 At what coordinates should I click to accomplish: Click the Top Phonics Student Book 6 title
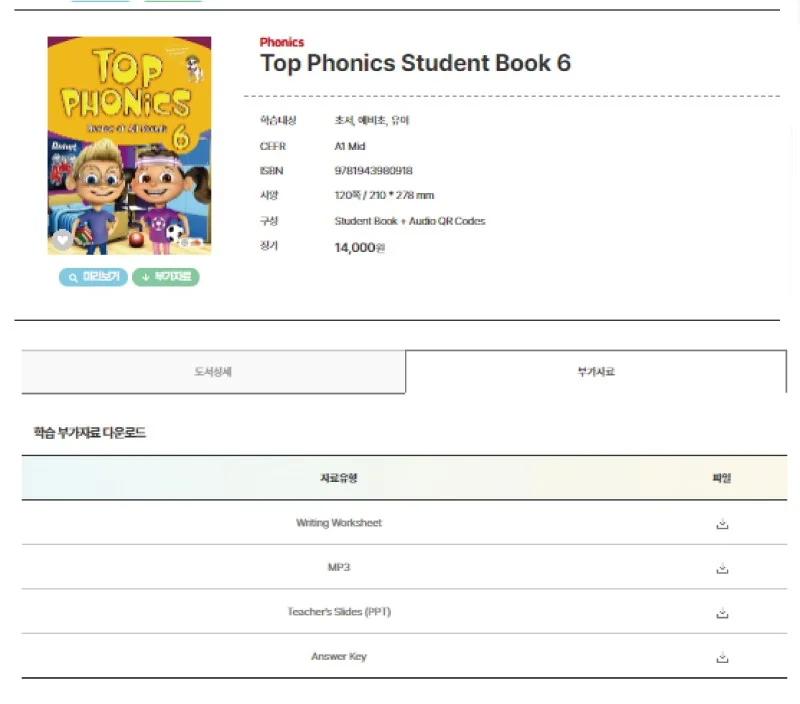point(416,63)
